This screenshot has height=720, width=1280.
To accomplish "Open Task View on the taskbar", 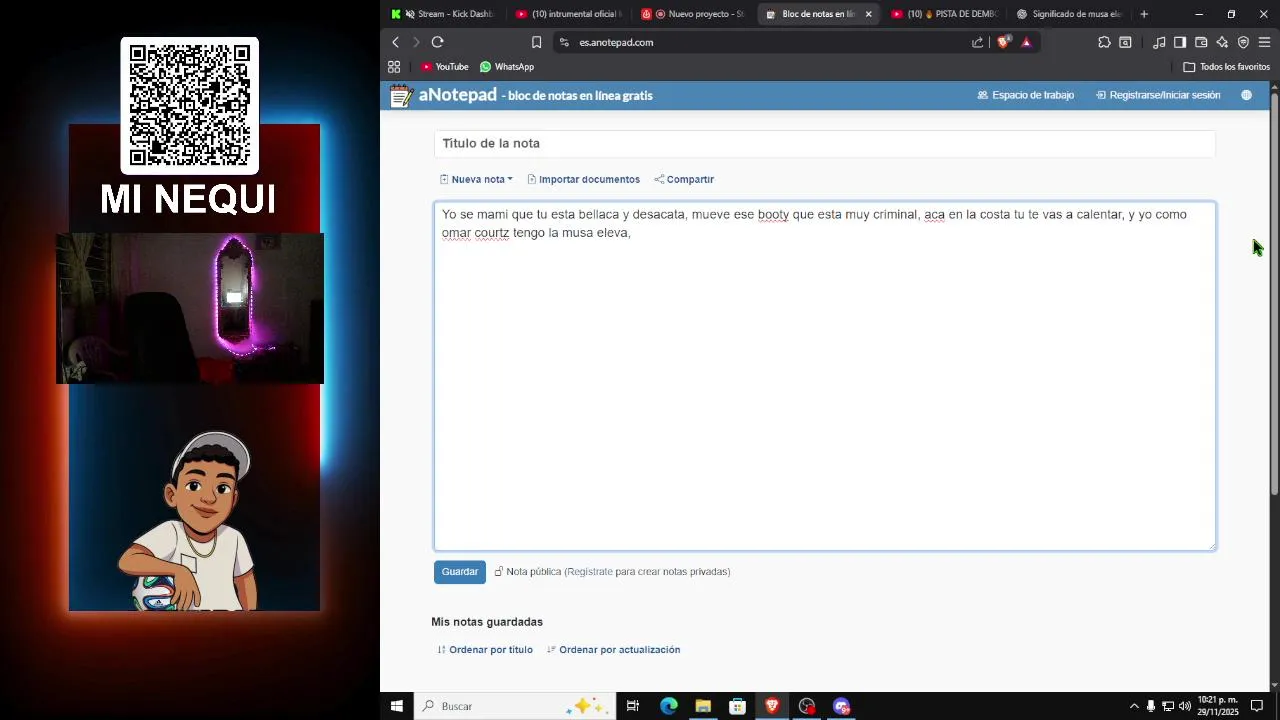I will click(x=632, y=706).
